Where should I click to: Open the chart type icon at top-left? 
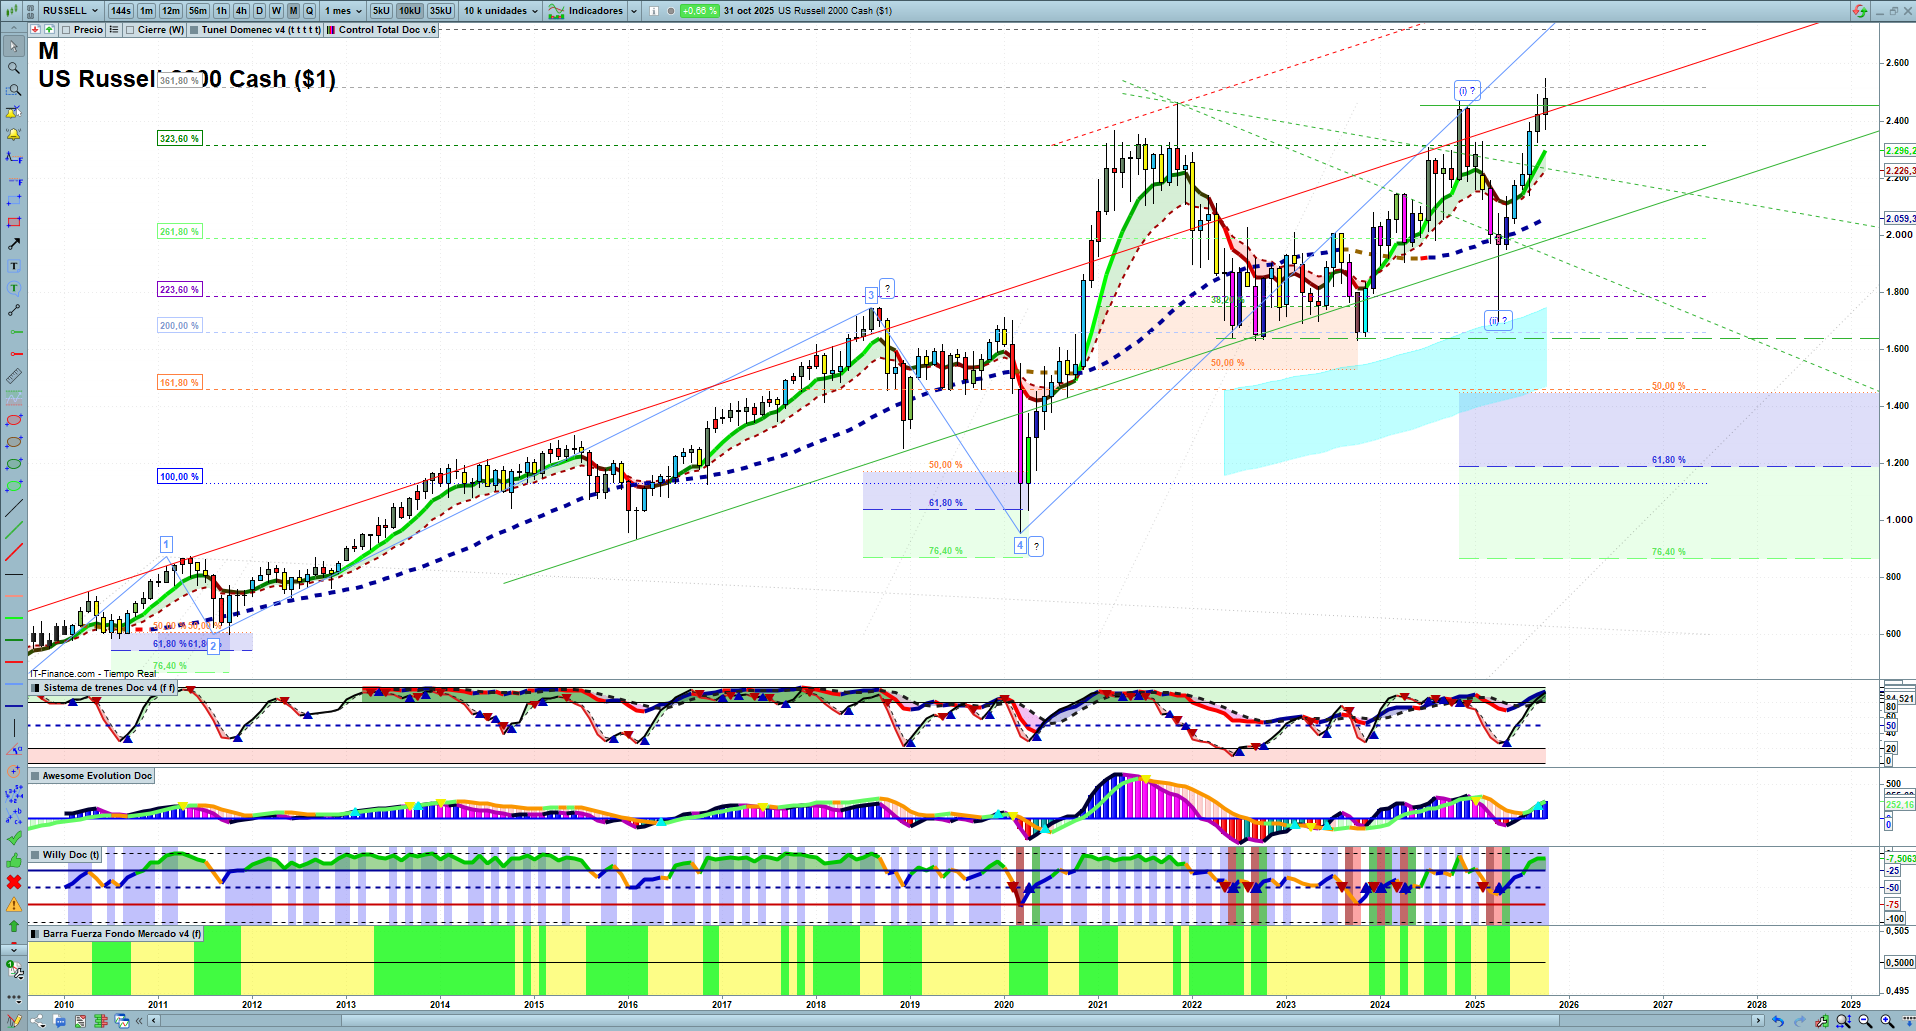(12, 11)
